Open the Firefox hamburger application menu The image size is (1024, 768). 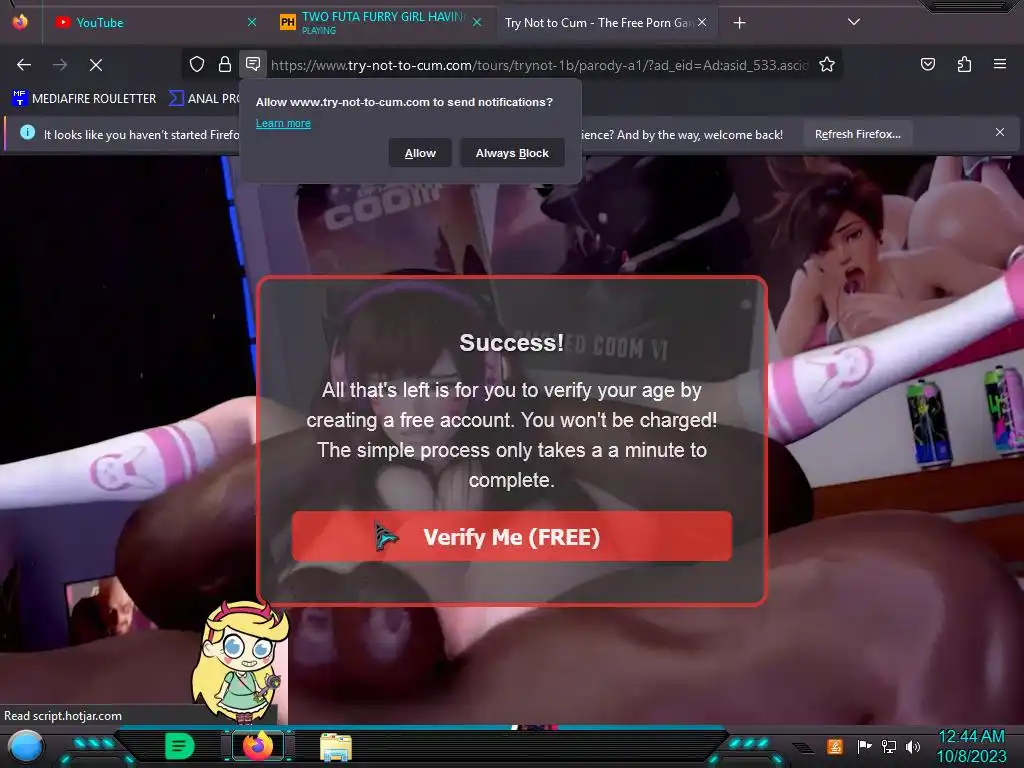point(1000,64)
